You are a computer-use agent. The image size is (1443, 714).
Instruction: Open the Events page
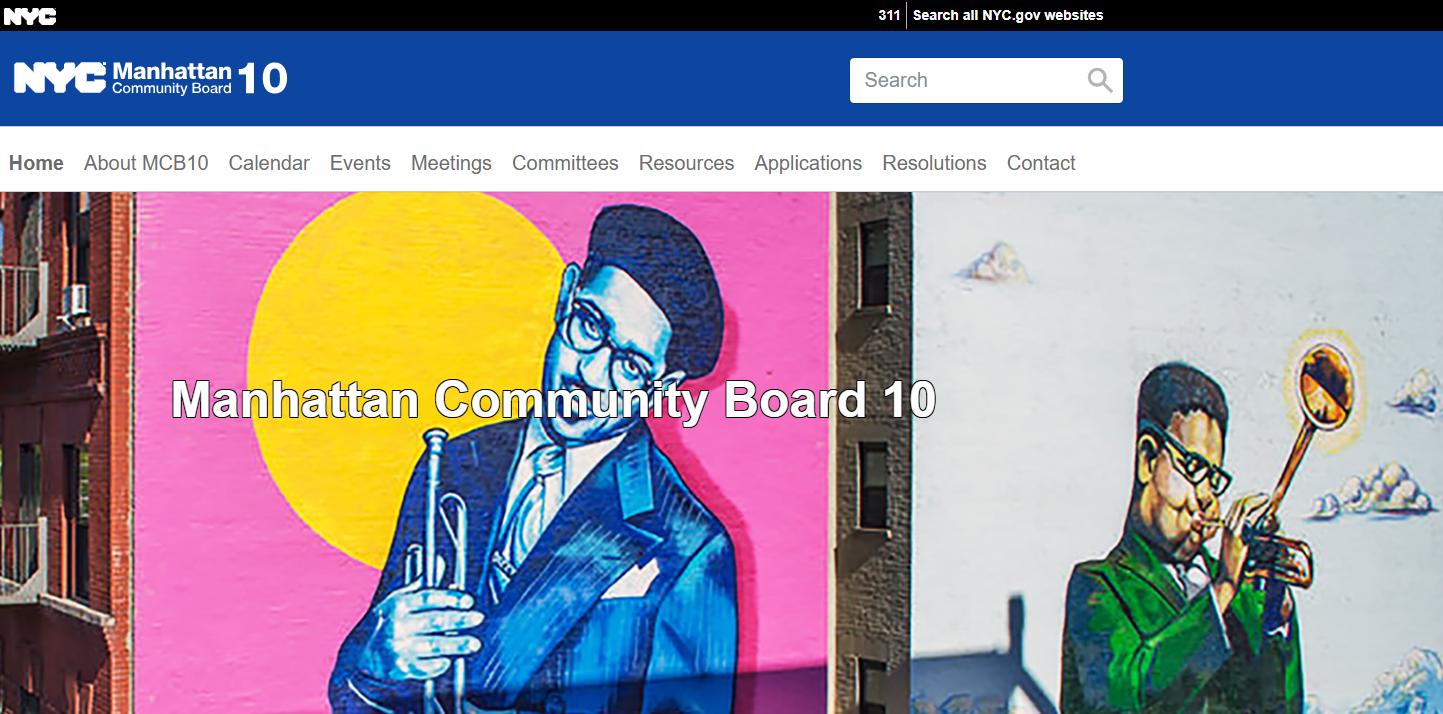coord(360,162)
